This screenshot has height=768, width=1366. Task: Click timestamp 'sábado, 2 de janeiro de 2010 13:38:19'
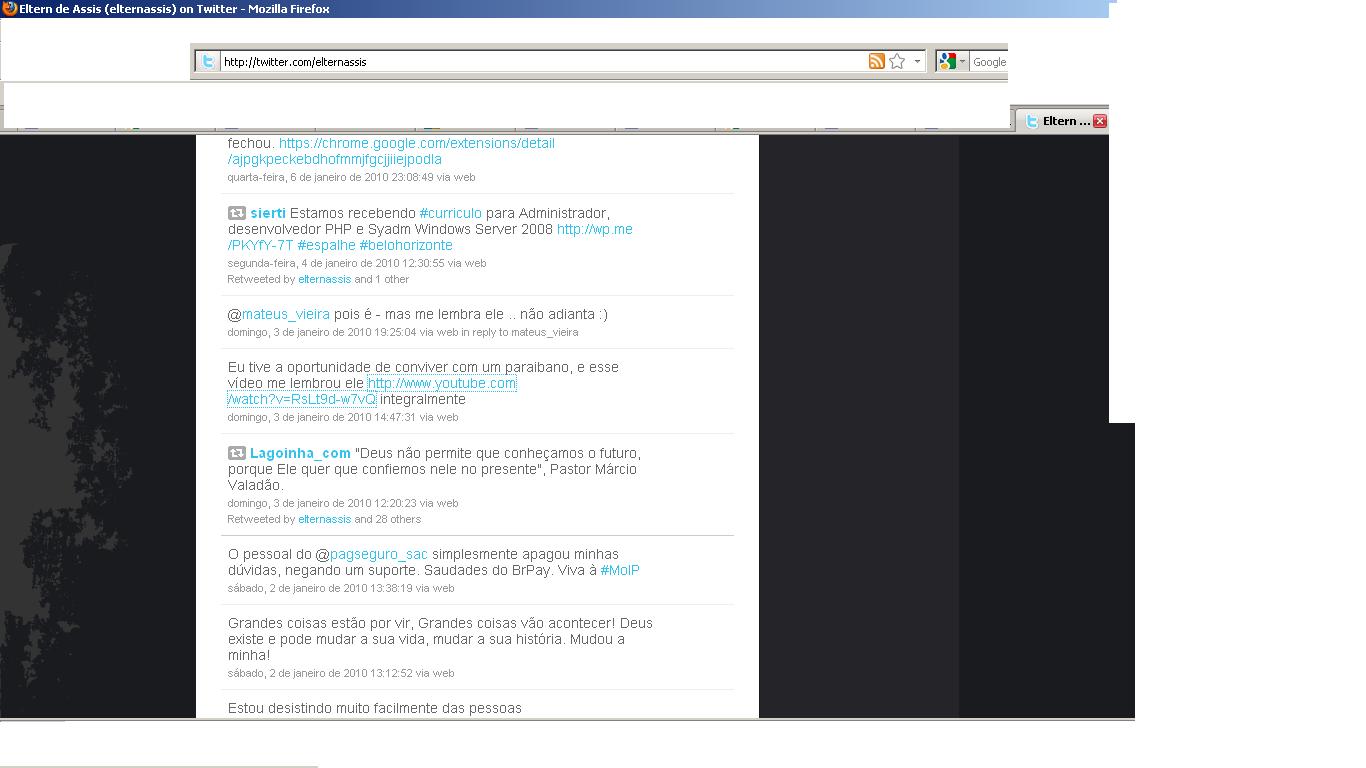pyautogui.click(x=320, y=588)
